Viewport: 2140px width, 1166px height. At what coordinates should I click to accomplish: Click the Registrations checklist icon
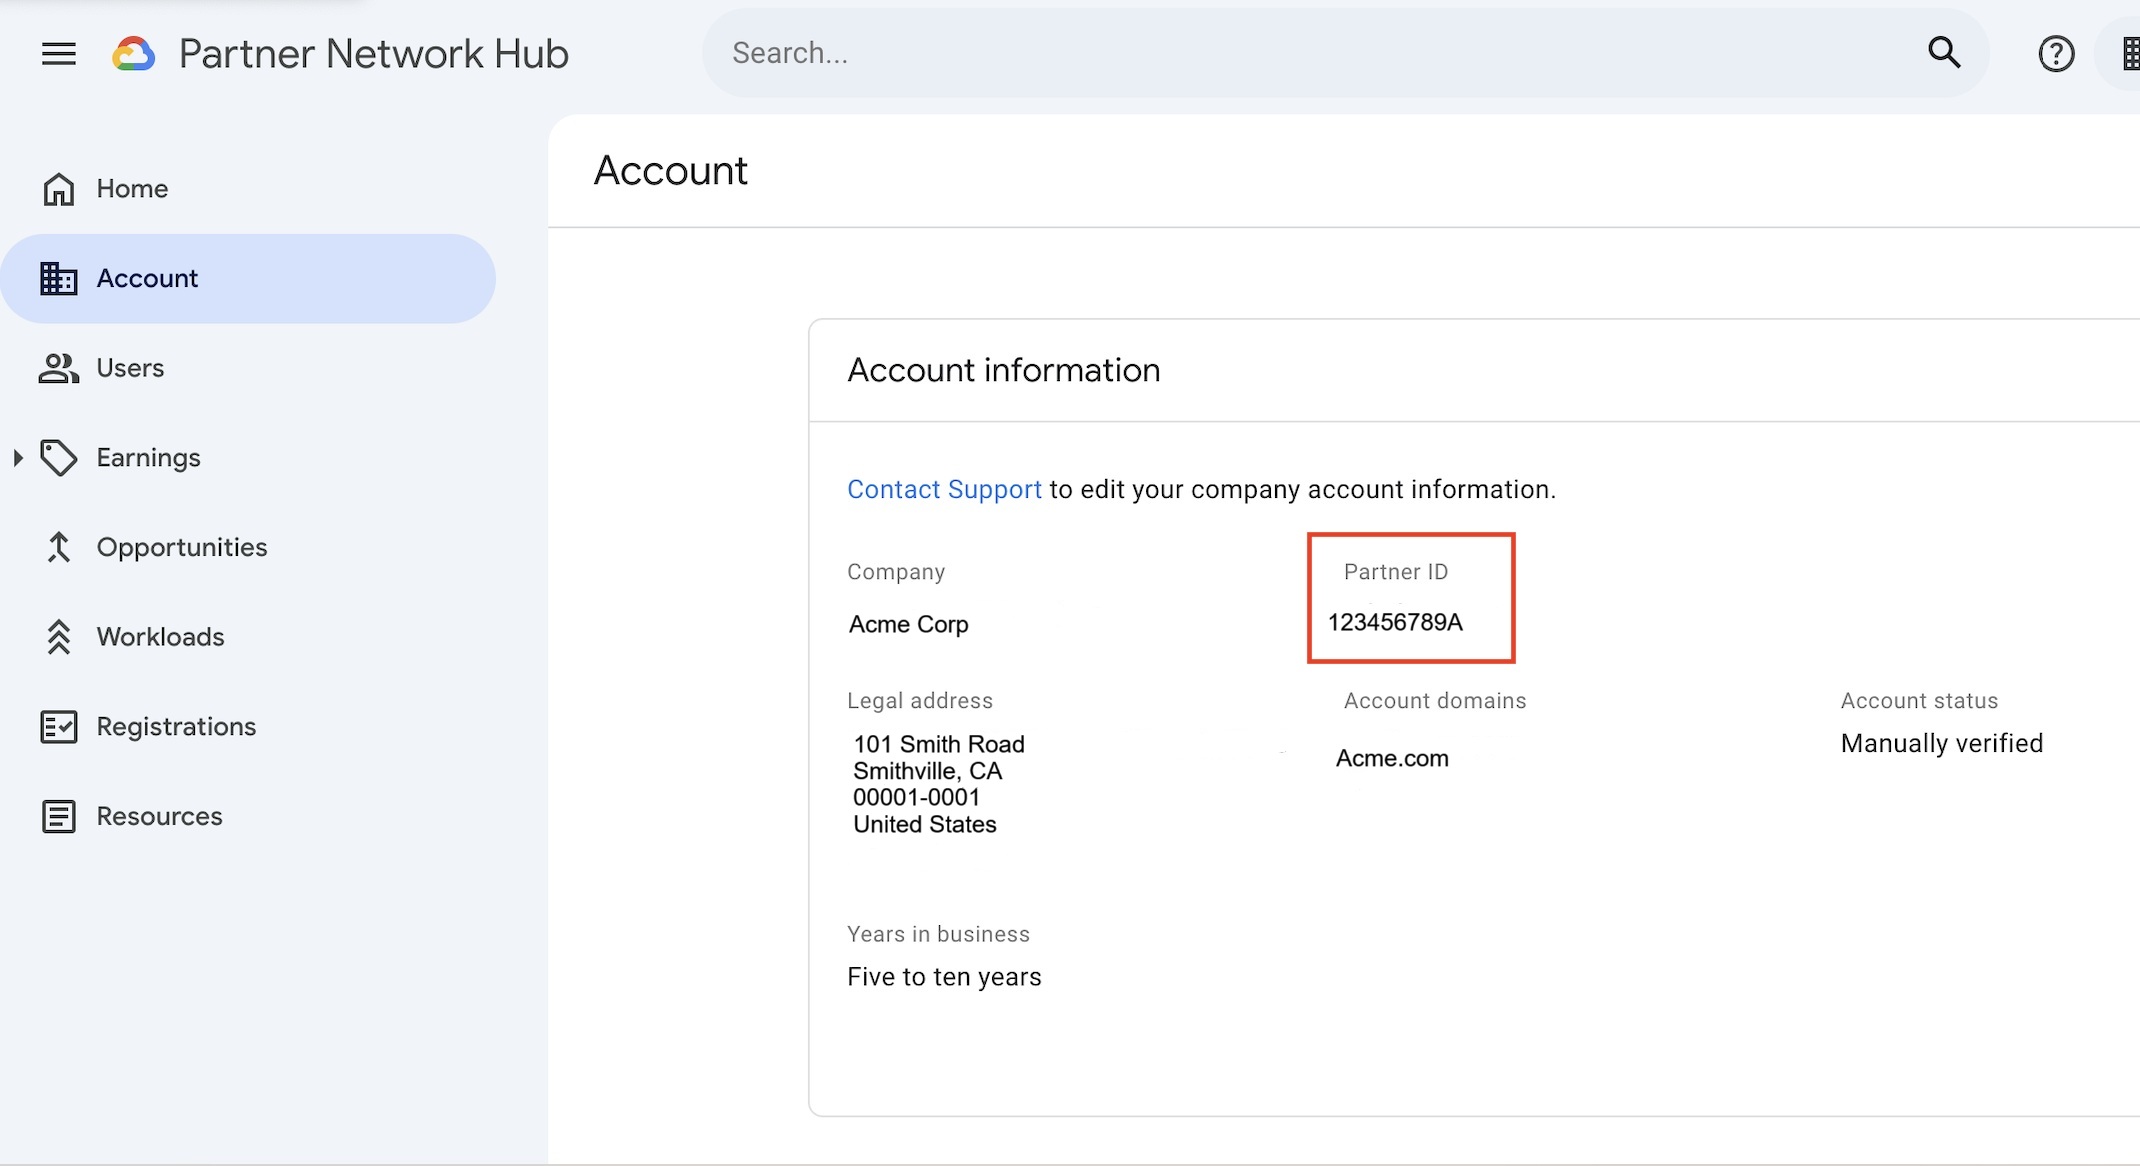[x=59, y=727]
